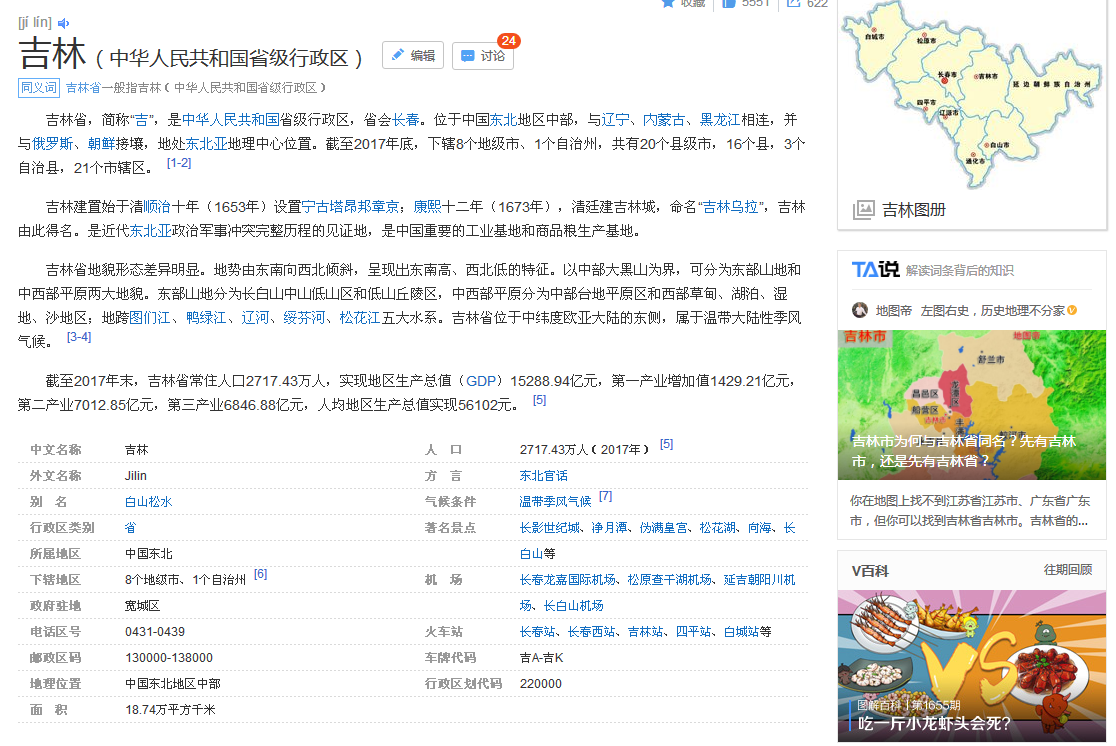Screen dimensions: 1116x746
Task: Click citation [6] beside 下辖地区
Action: coord(260,574)
